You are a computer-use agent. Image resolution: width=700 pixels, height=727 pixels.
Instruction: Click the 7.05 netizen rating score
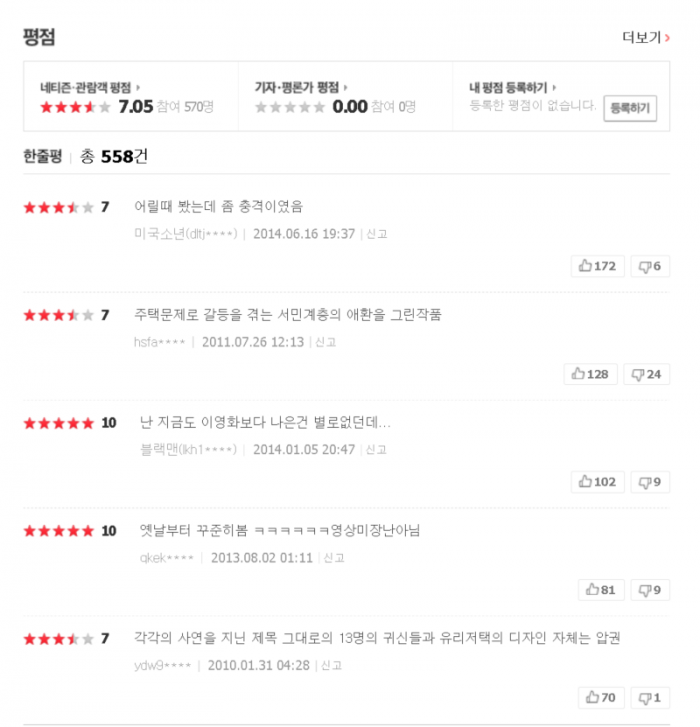click(x=136, y=107)
